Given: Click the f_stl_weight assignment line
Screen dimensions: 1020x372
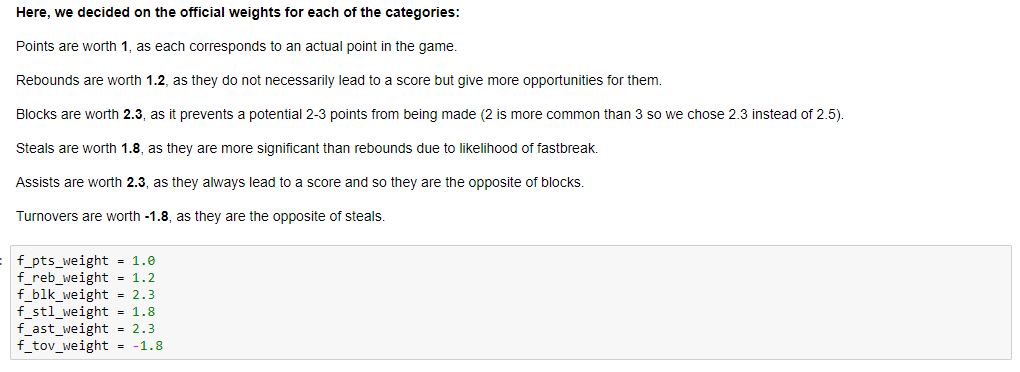Looking at the screenshot, I should (86, 312).
